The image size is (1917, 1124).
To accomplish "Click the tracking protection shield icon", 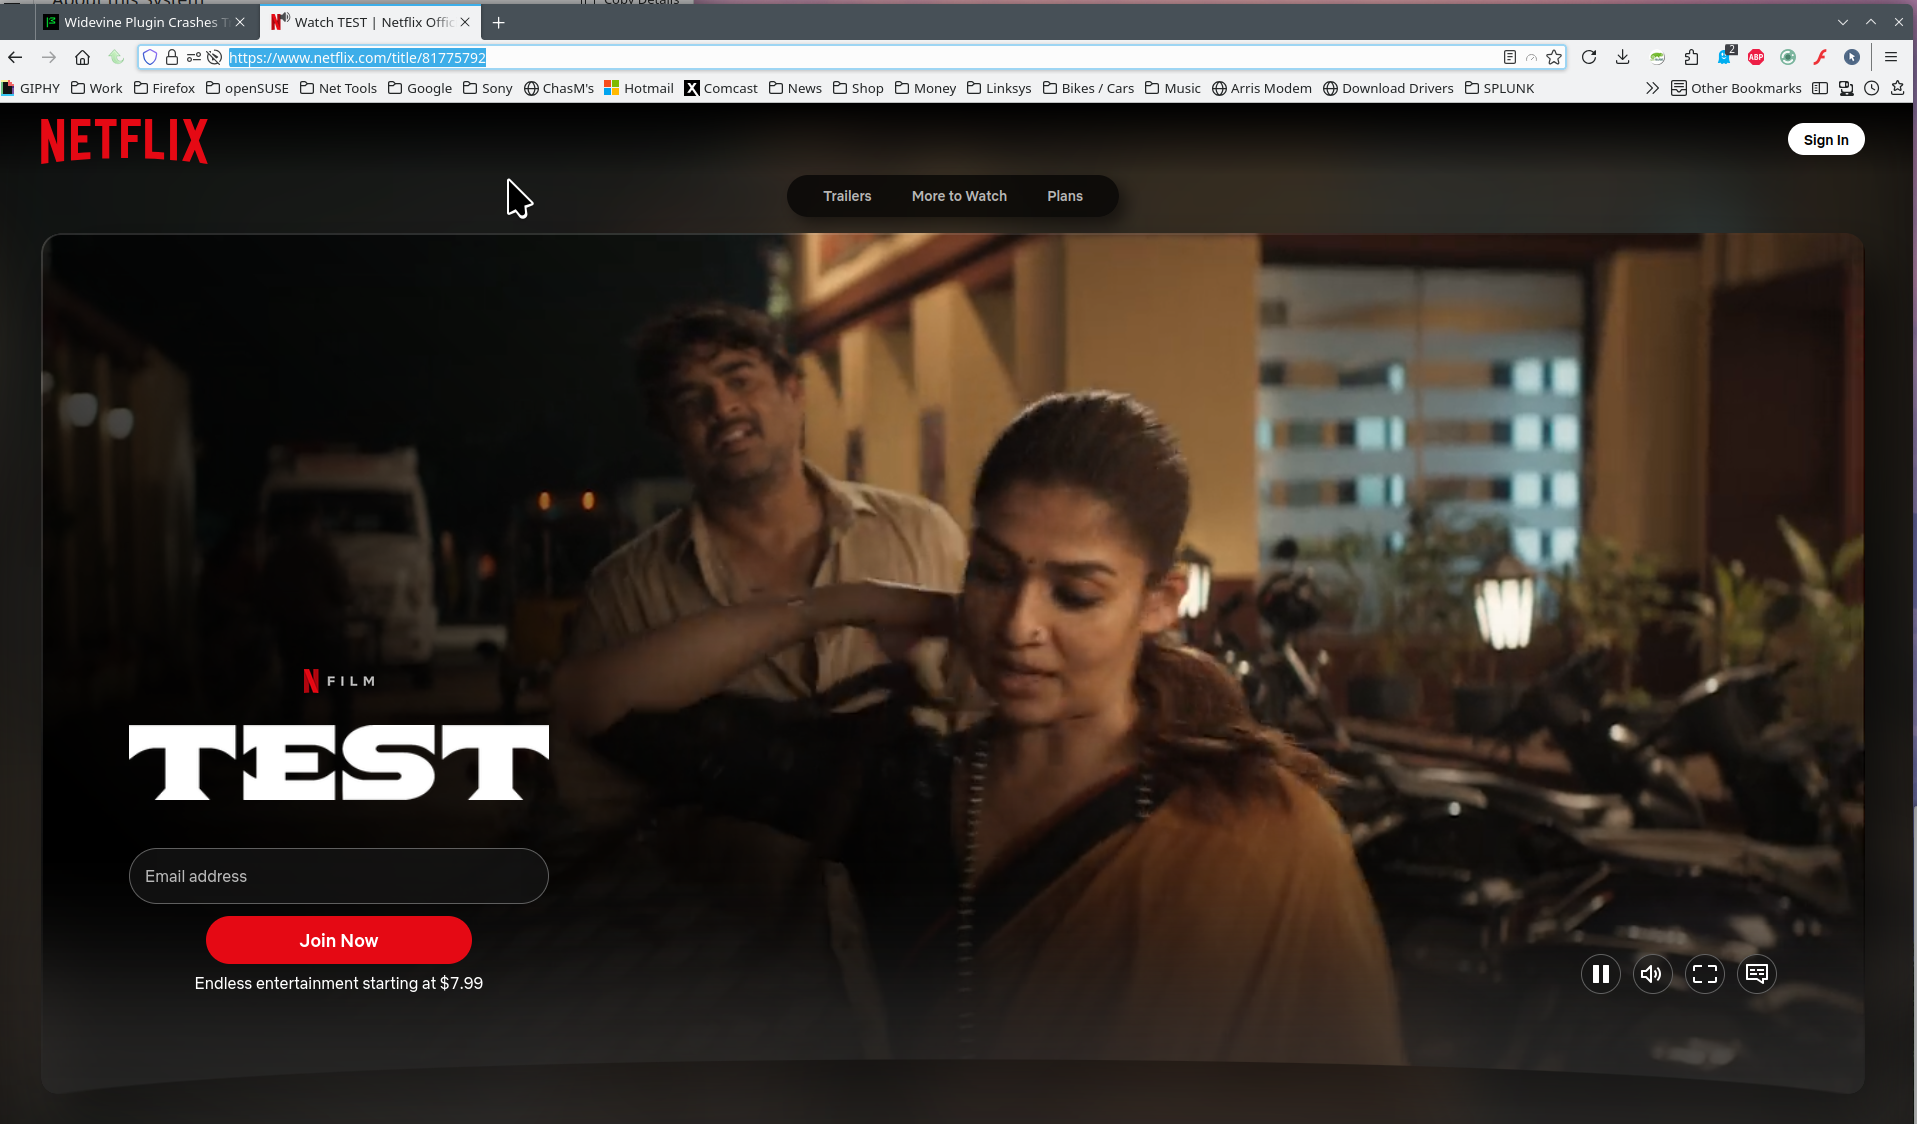I will [x=150, y=57].
